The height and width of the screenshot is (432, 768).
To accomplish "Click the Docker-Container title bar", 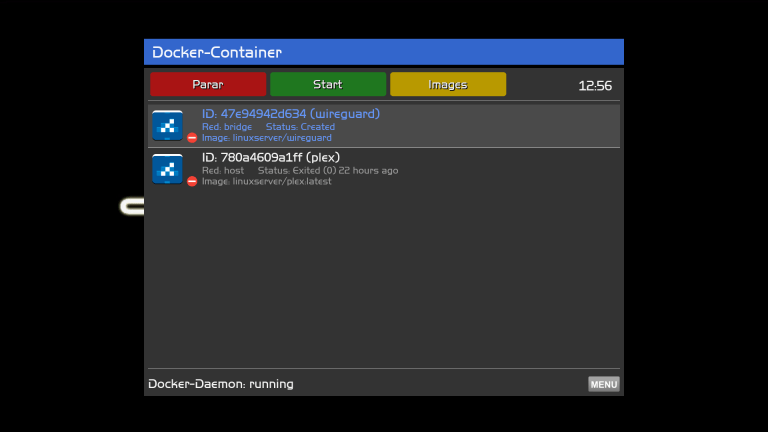I will tap(383, 52).
